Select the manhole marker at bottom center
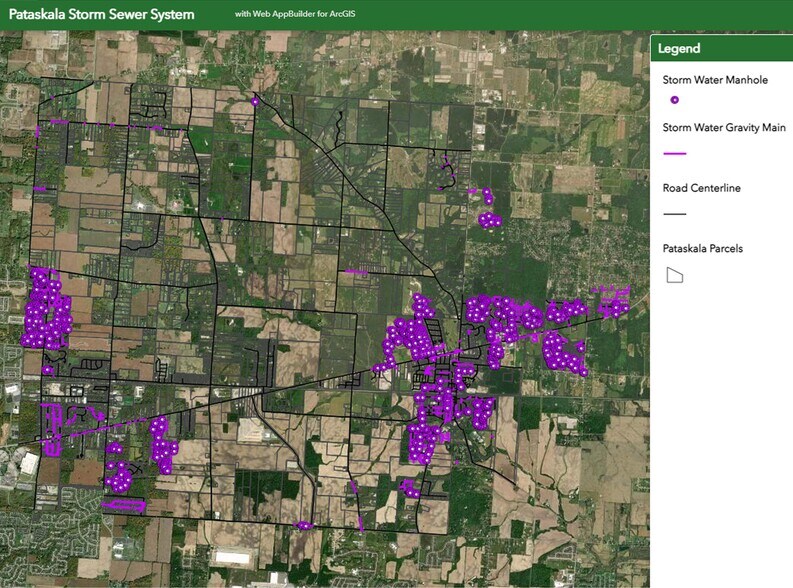 (x=304, y=525)
